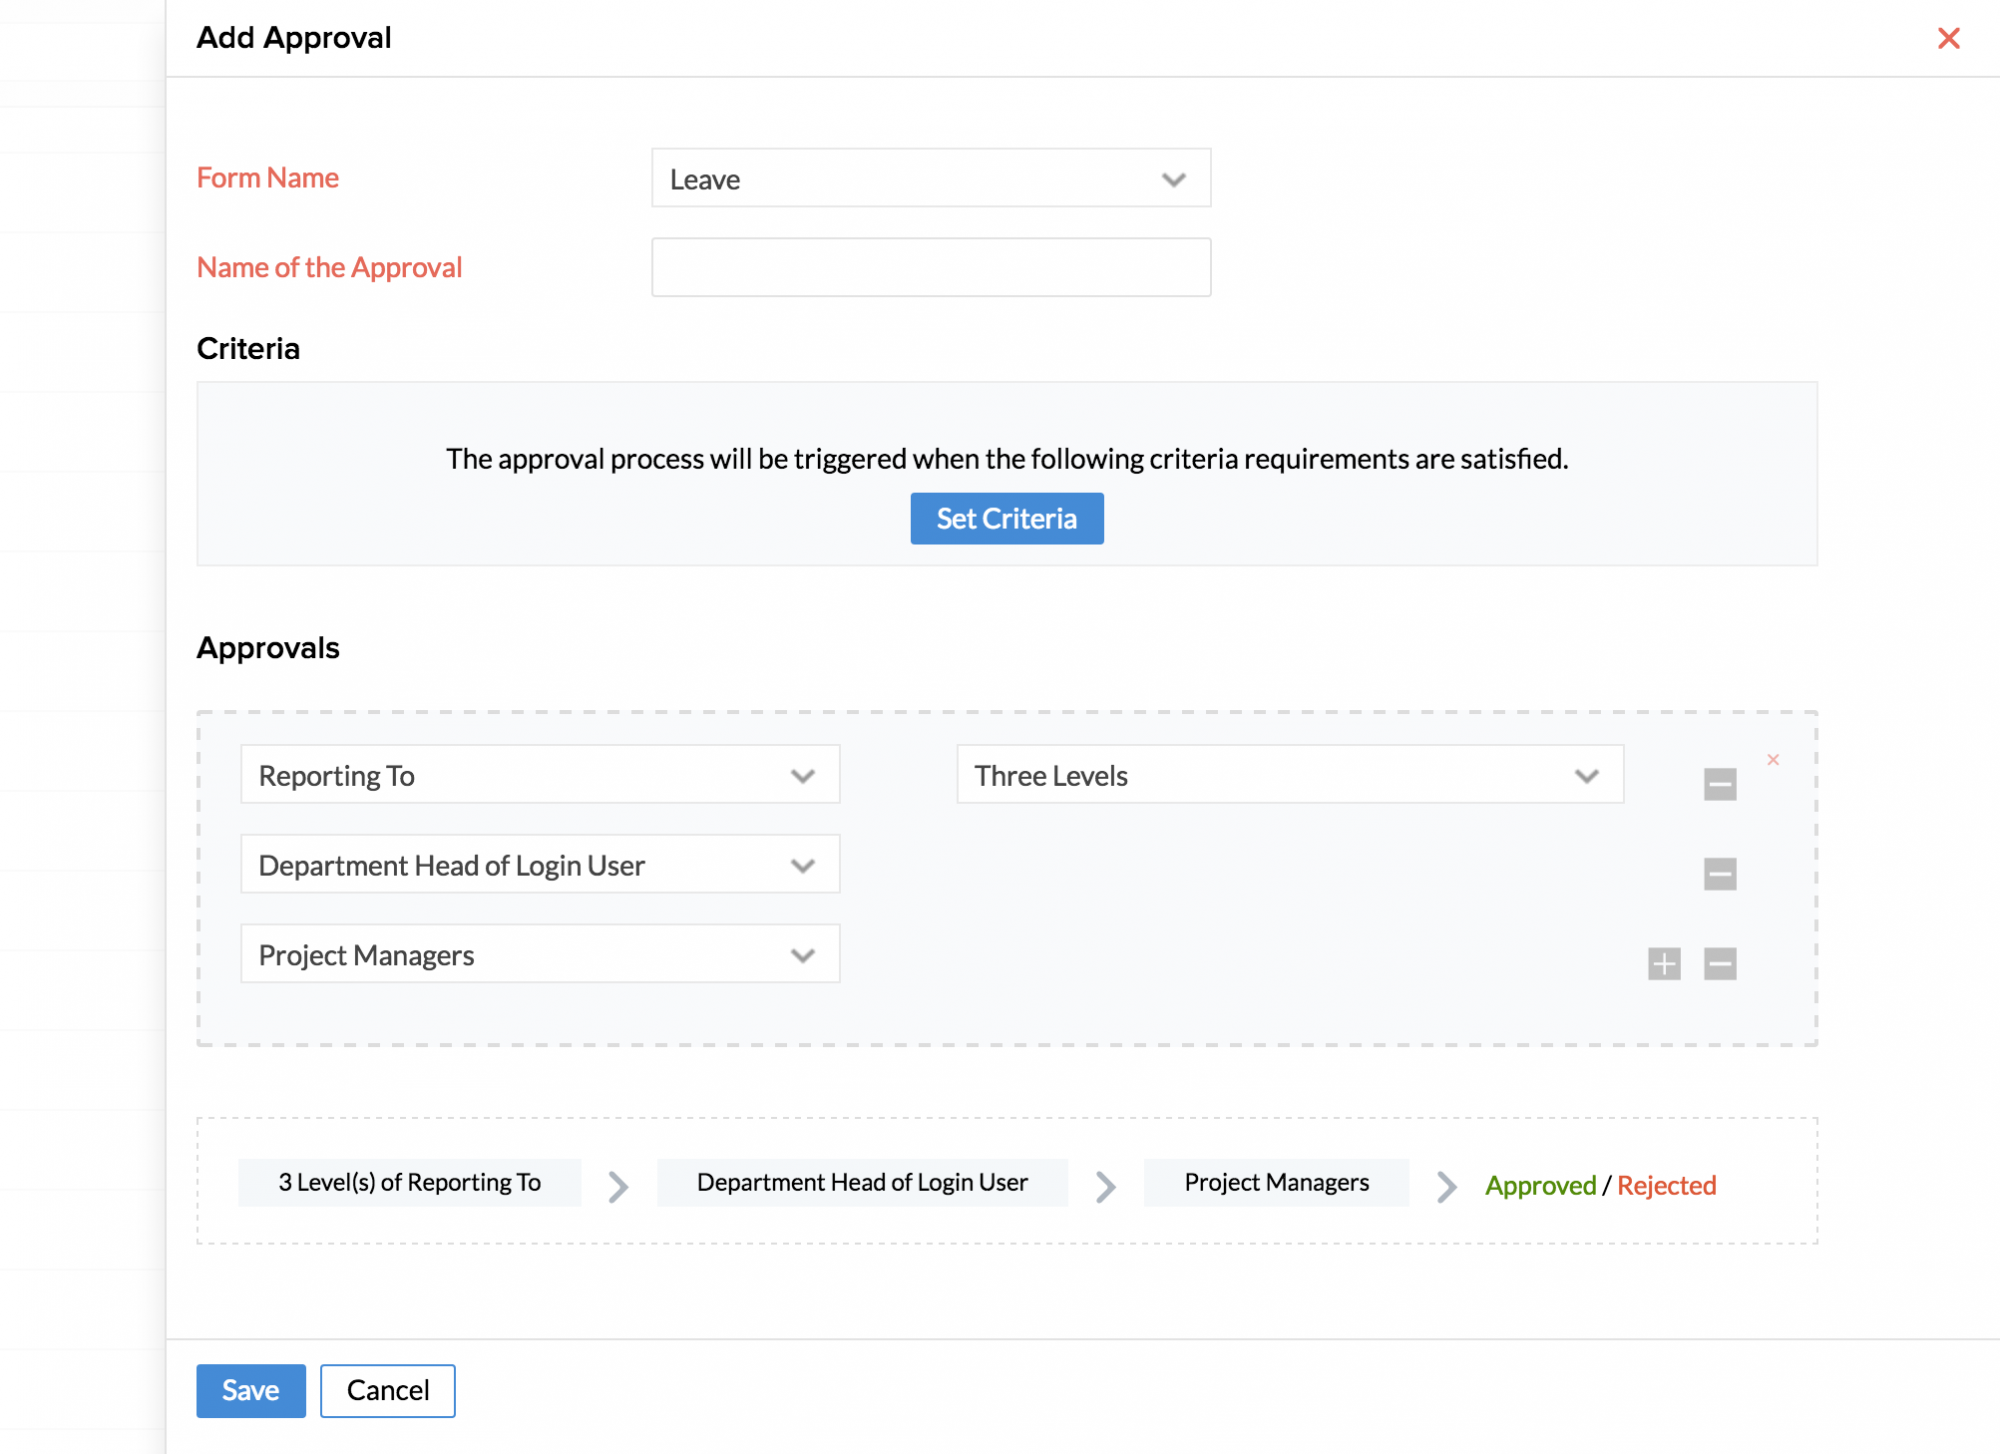Delete the approval block with small red x
2000x1454 pixels.
pyautogui.click(x=1772, y=760)
